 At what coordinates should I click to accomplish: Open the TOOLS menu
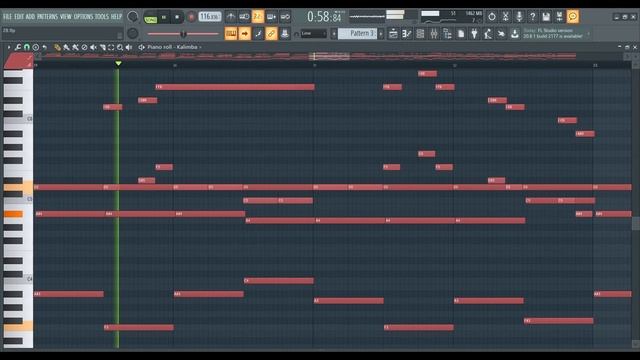102,17
